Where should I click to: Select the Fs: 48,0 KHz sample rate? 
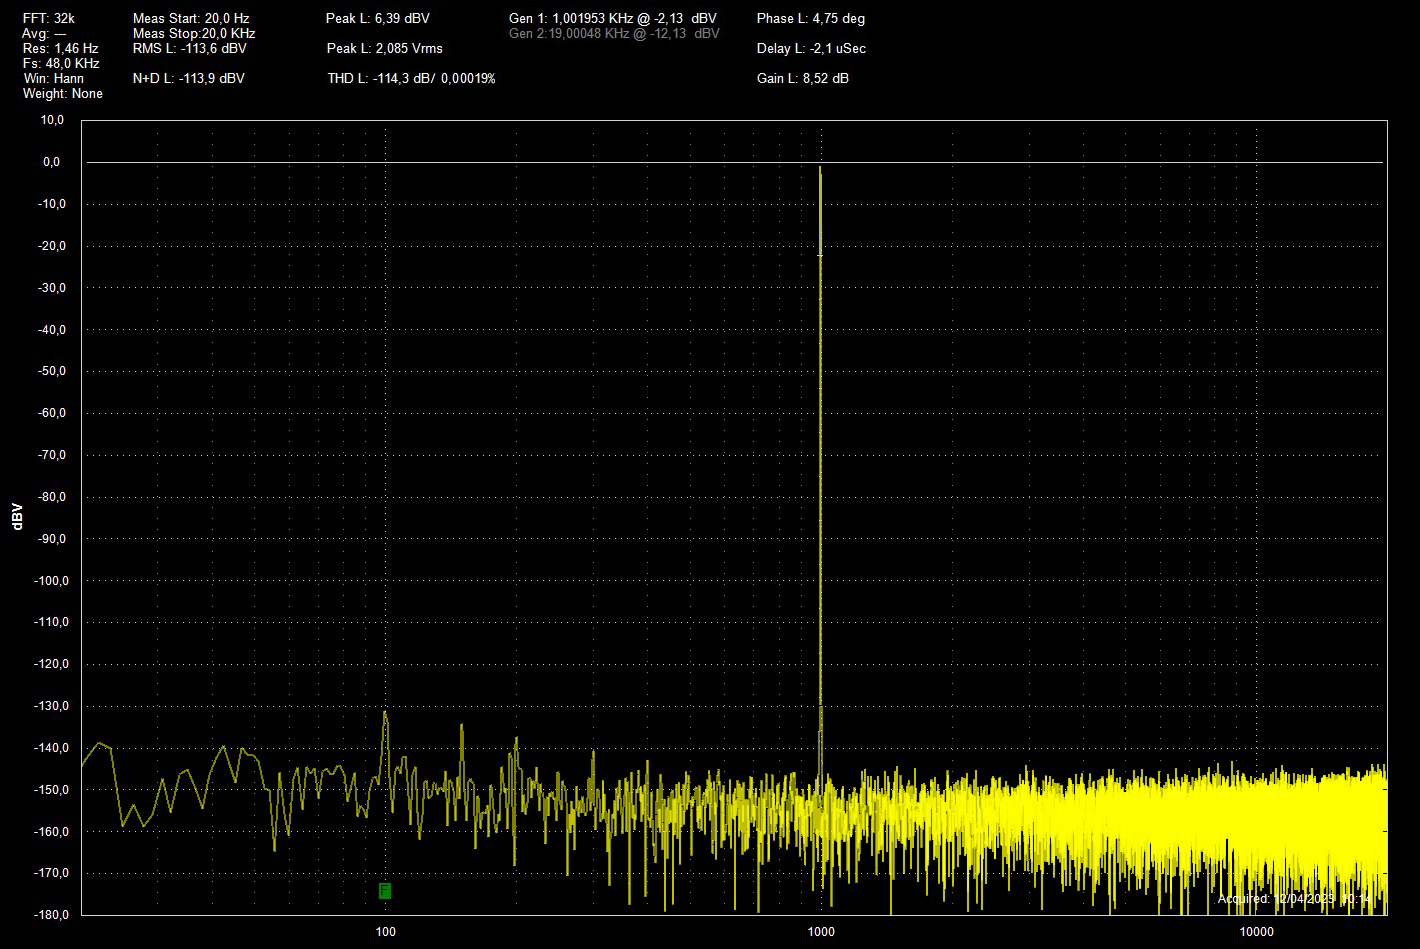point(60,63)
